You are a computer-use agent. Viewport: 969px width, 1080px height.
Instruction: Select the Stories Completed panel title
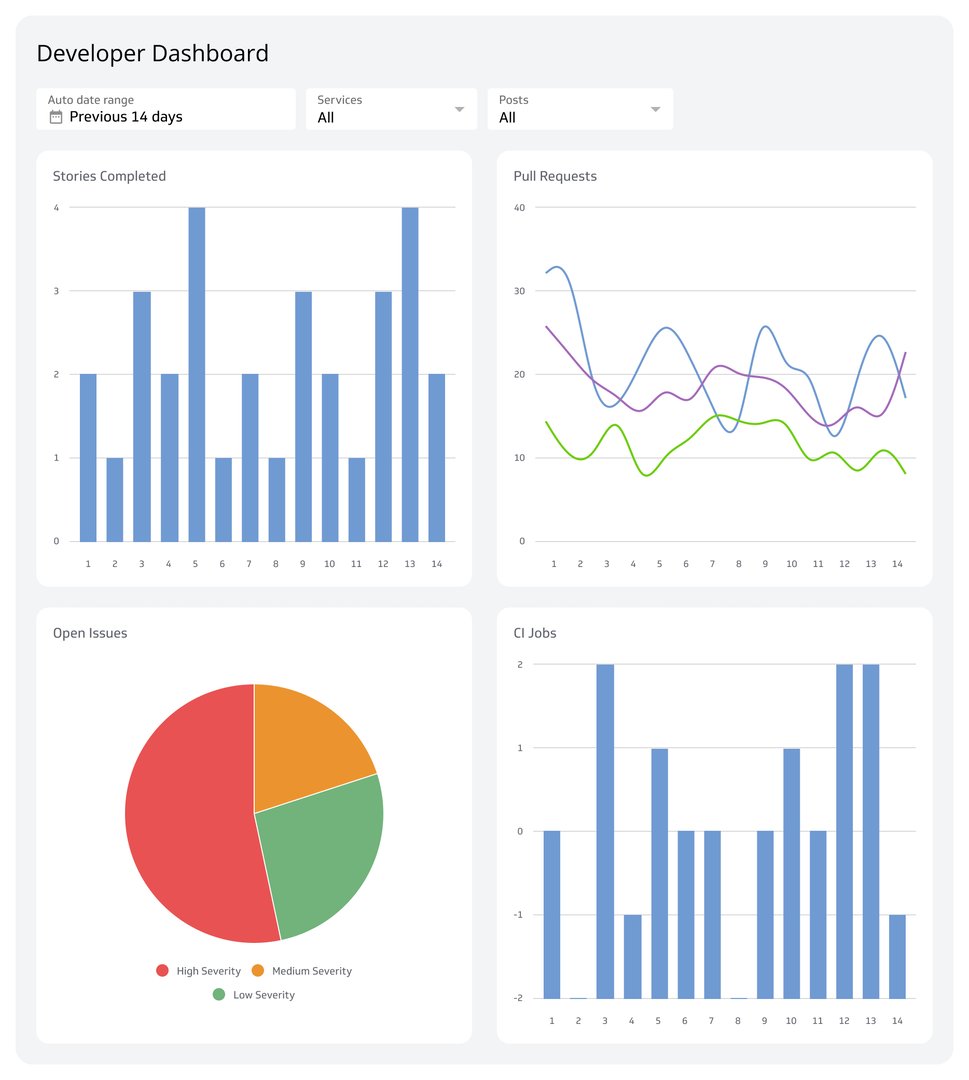109,176
